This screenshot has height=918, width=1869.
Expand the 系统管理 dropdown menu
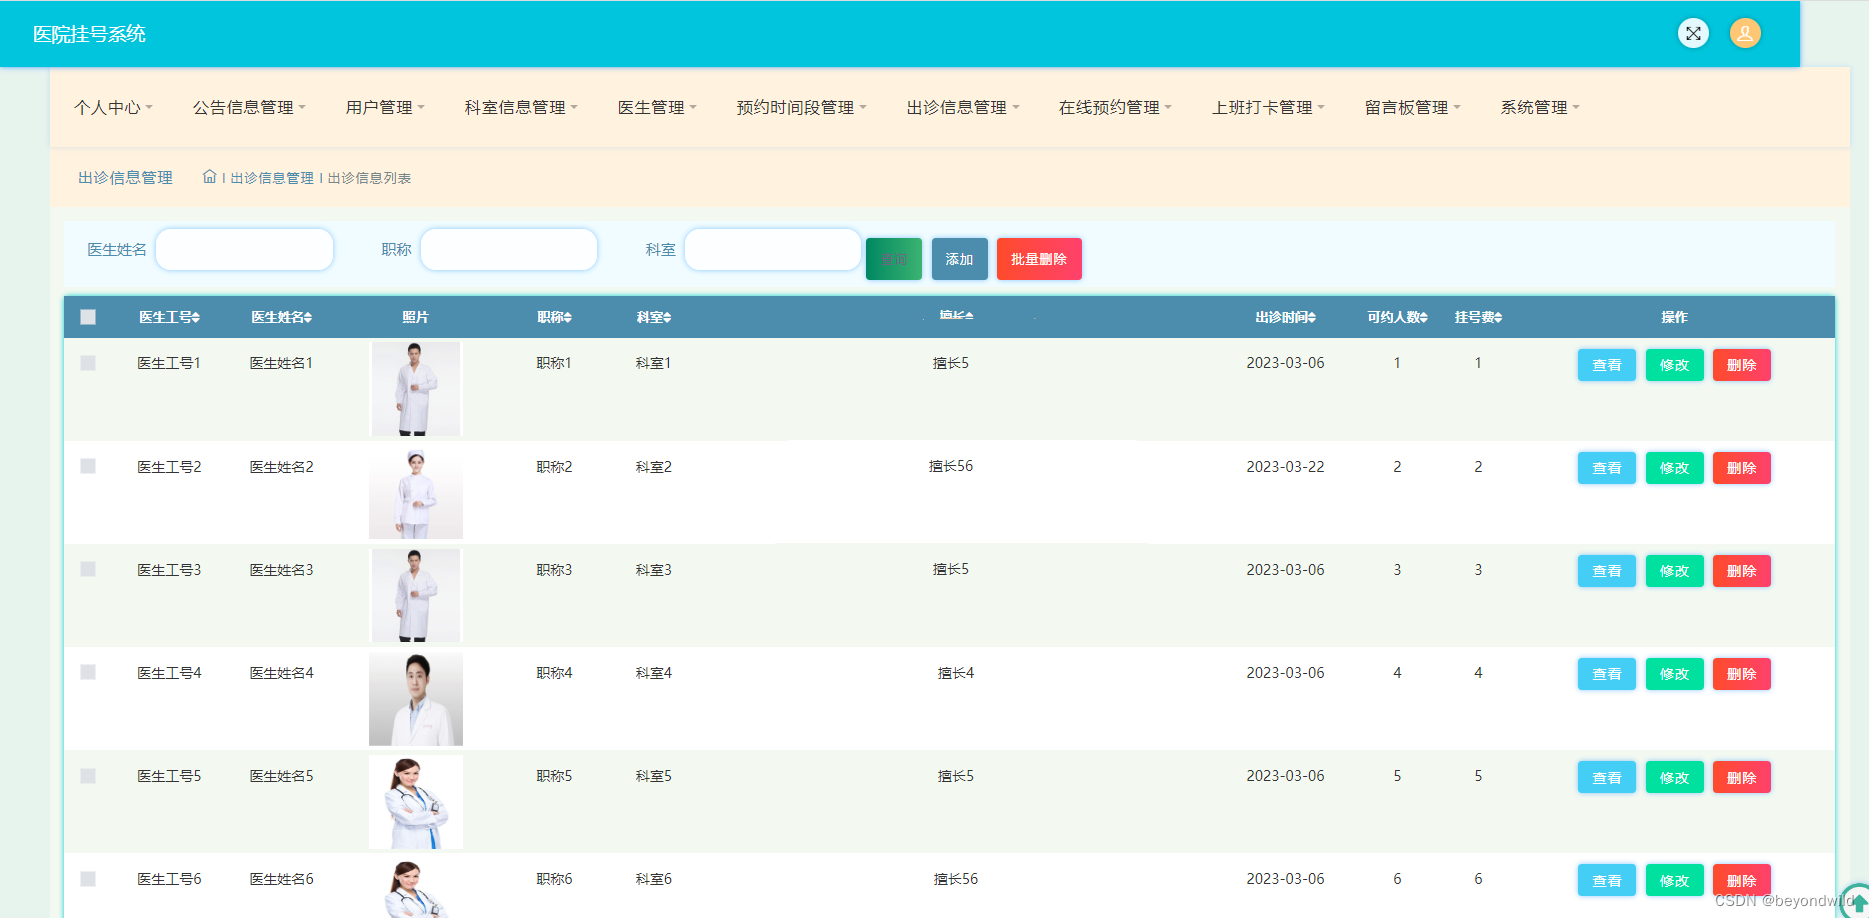coord(1539,107)
